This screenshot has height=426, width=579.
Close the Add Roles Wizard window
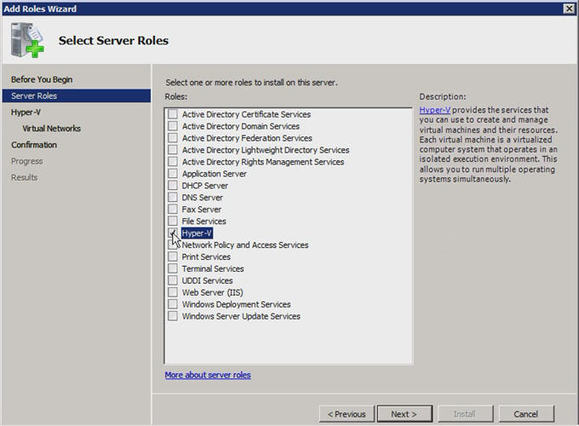pyautogui.click(x=569, y=8)
